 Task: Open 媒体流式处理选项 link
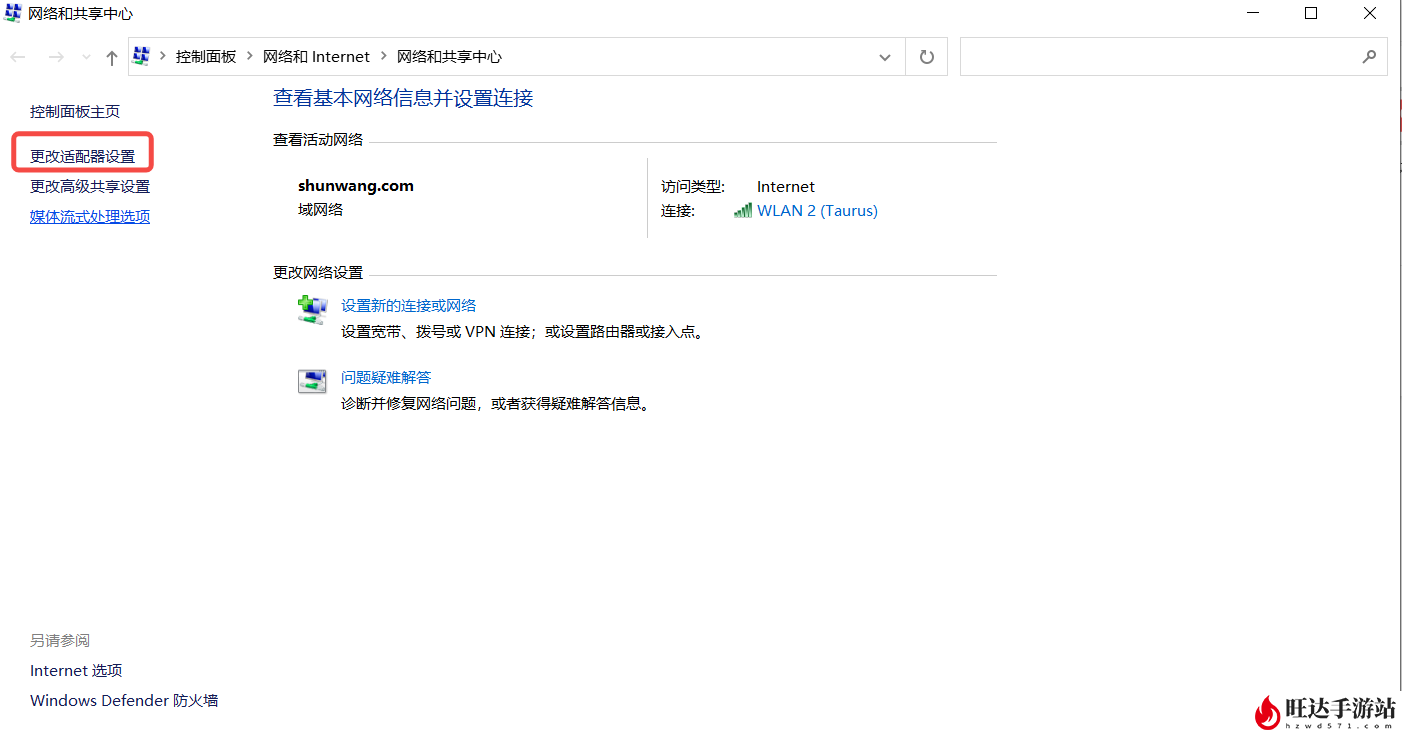90,216
